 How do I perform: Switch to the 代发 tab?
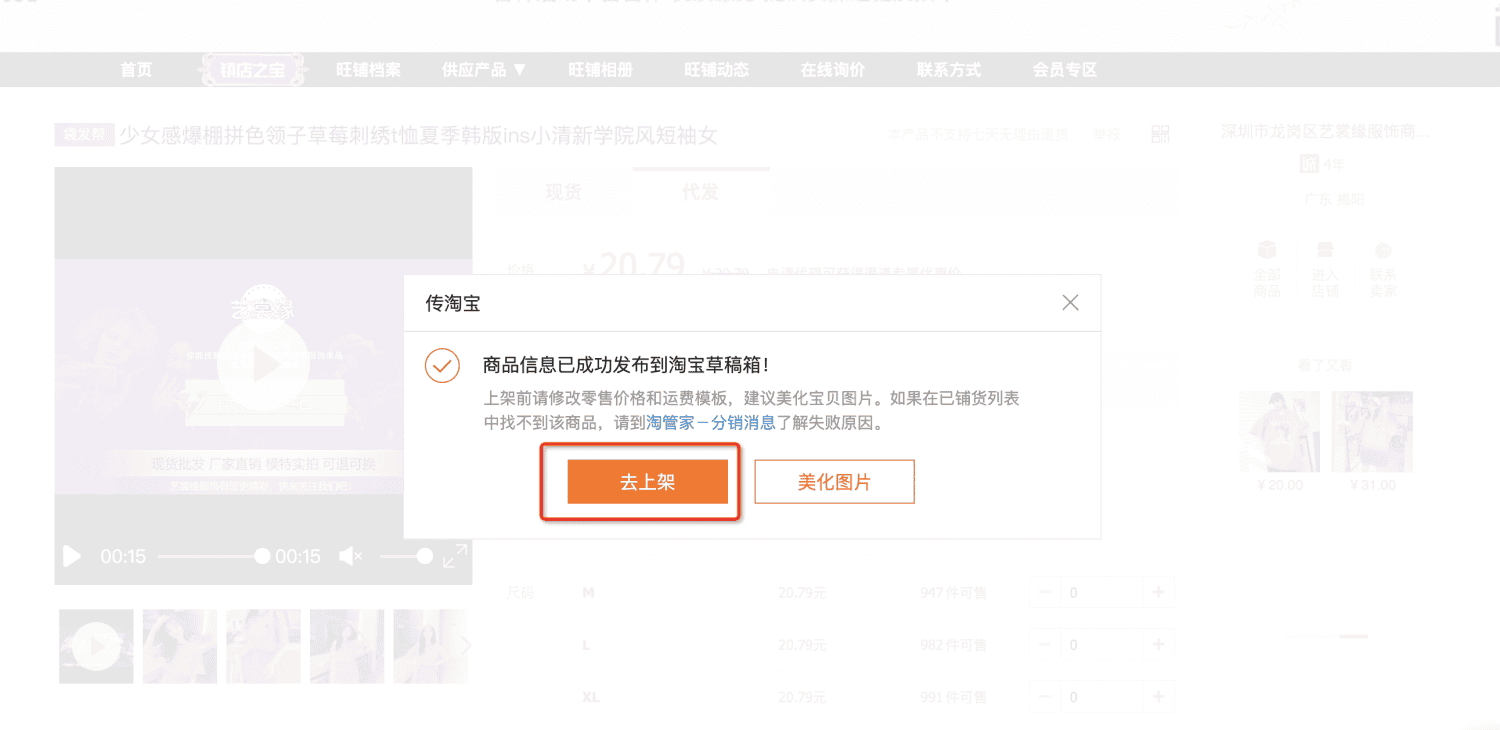tap(700, 191)
